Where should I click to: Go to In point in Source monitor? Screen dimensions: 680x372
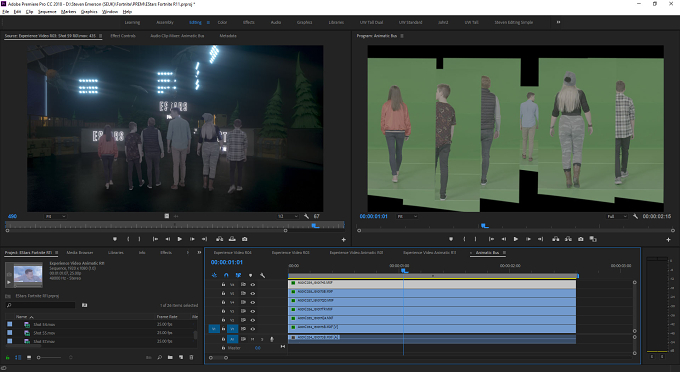(155, 239)
